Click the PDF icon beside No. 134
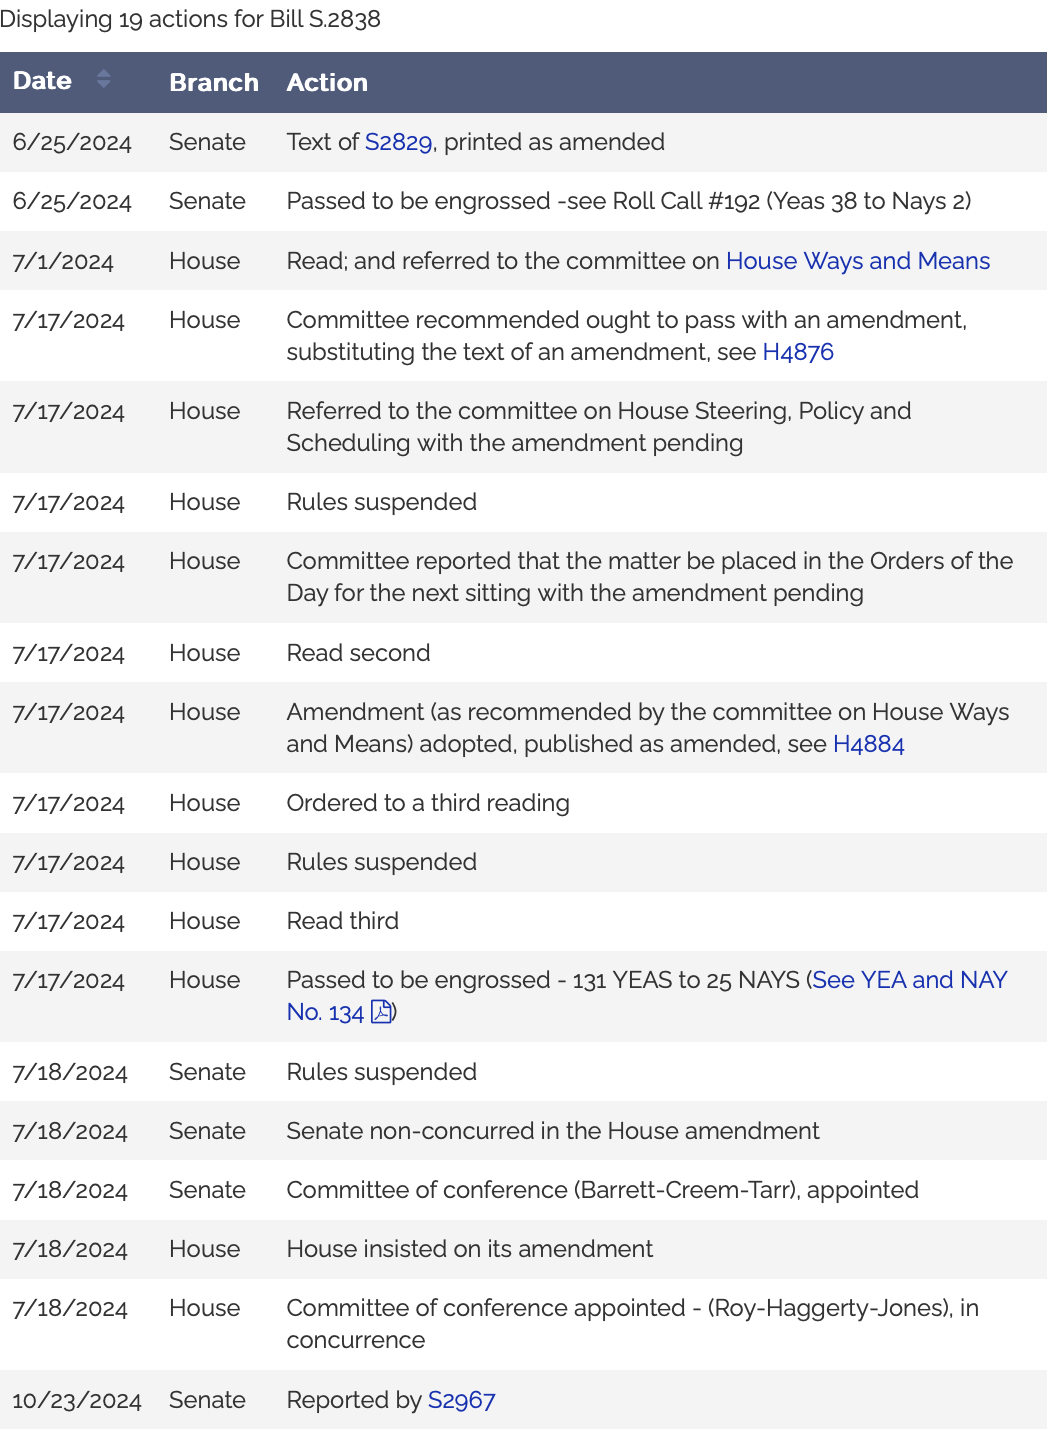 [381, 1012]
